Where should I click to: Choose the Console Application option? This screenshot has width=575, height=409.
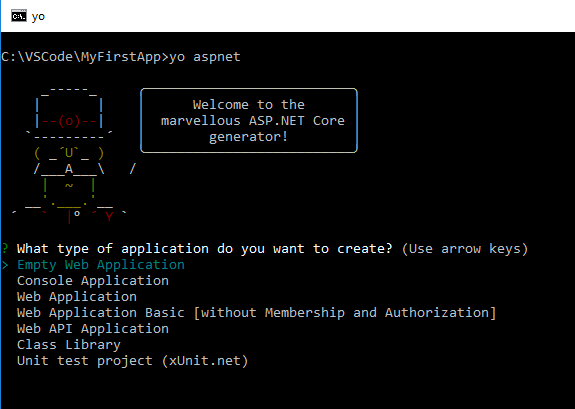93,281
